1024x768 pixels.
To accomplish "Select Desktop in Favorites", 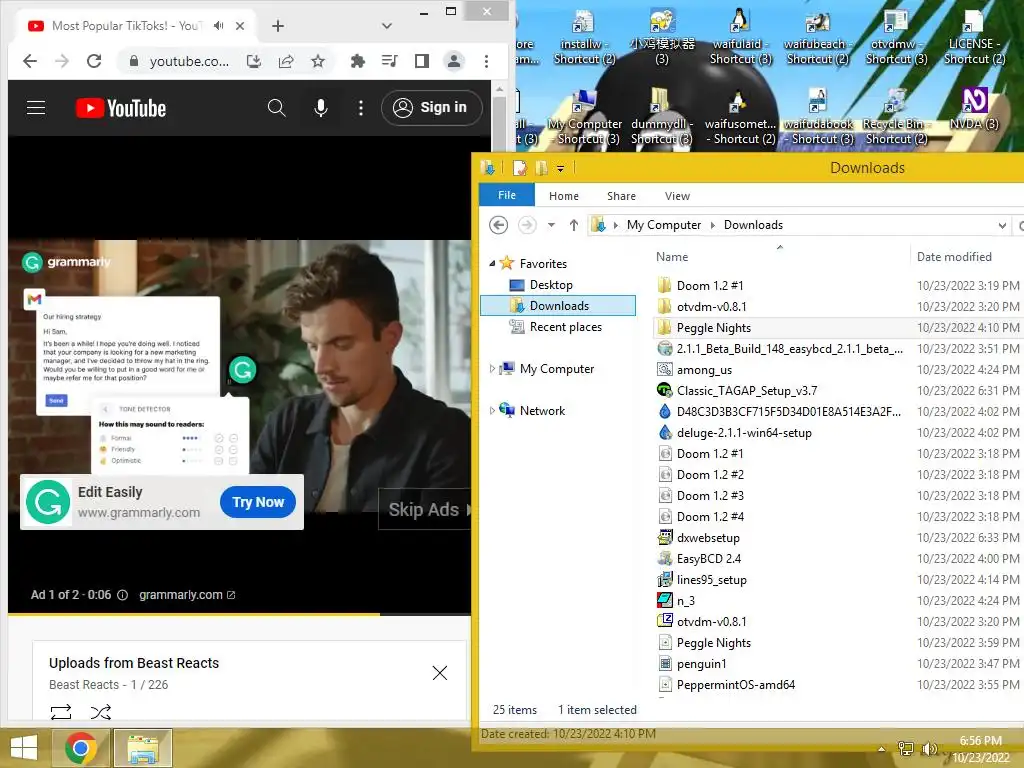I will pyautogui.click(x=551, y=285).
